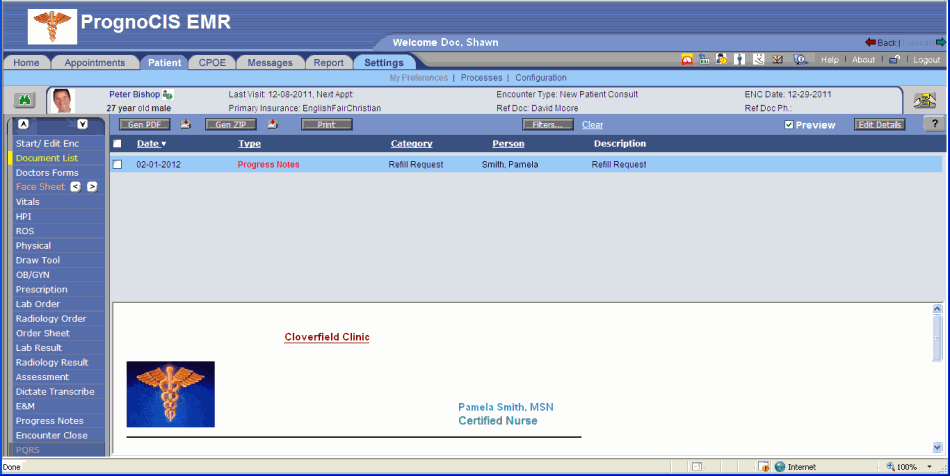Open the Patient tab
The height and width of the screenshot is (476, 950).
[164, 62]
